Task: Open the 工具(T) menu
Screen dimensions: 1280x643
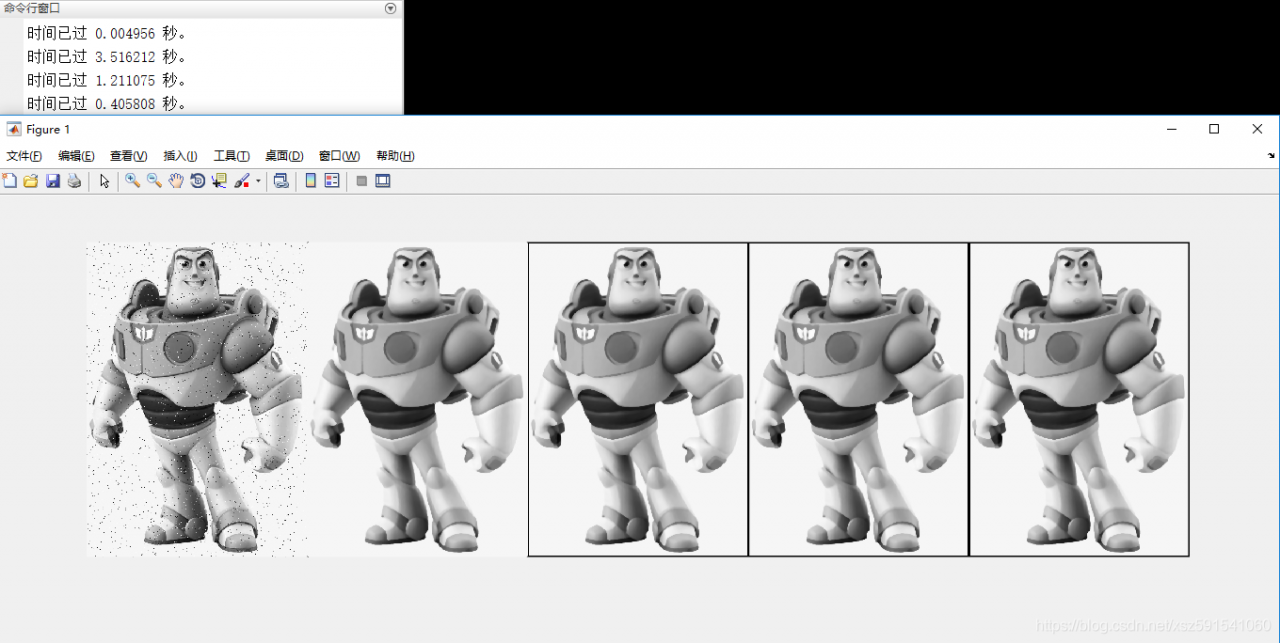Action: tap(232, 156)
